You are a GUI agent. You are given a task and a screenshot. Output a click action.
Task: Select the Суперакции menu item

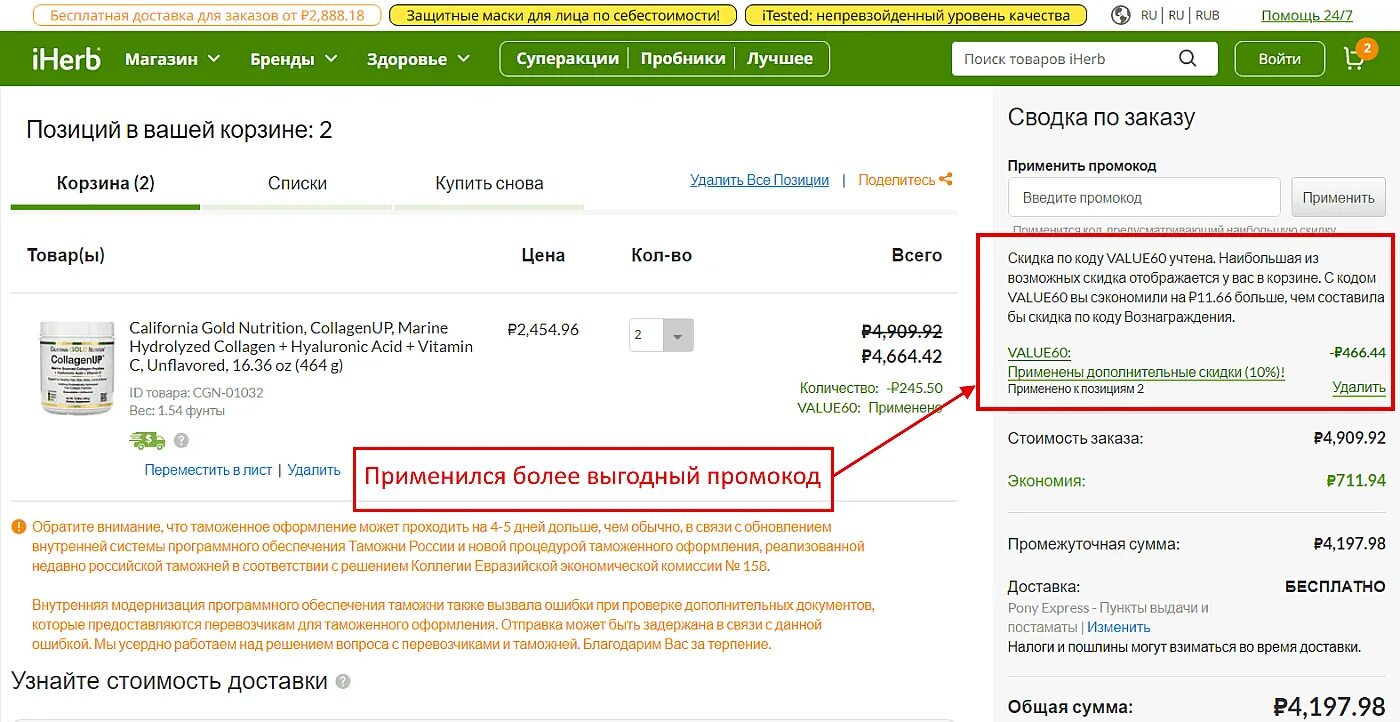pyautogui.click(x=567, y=59)
